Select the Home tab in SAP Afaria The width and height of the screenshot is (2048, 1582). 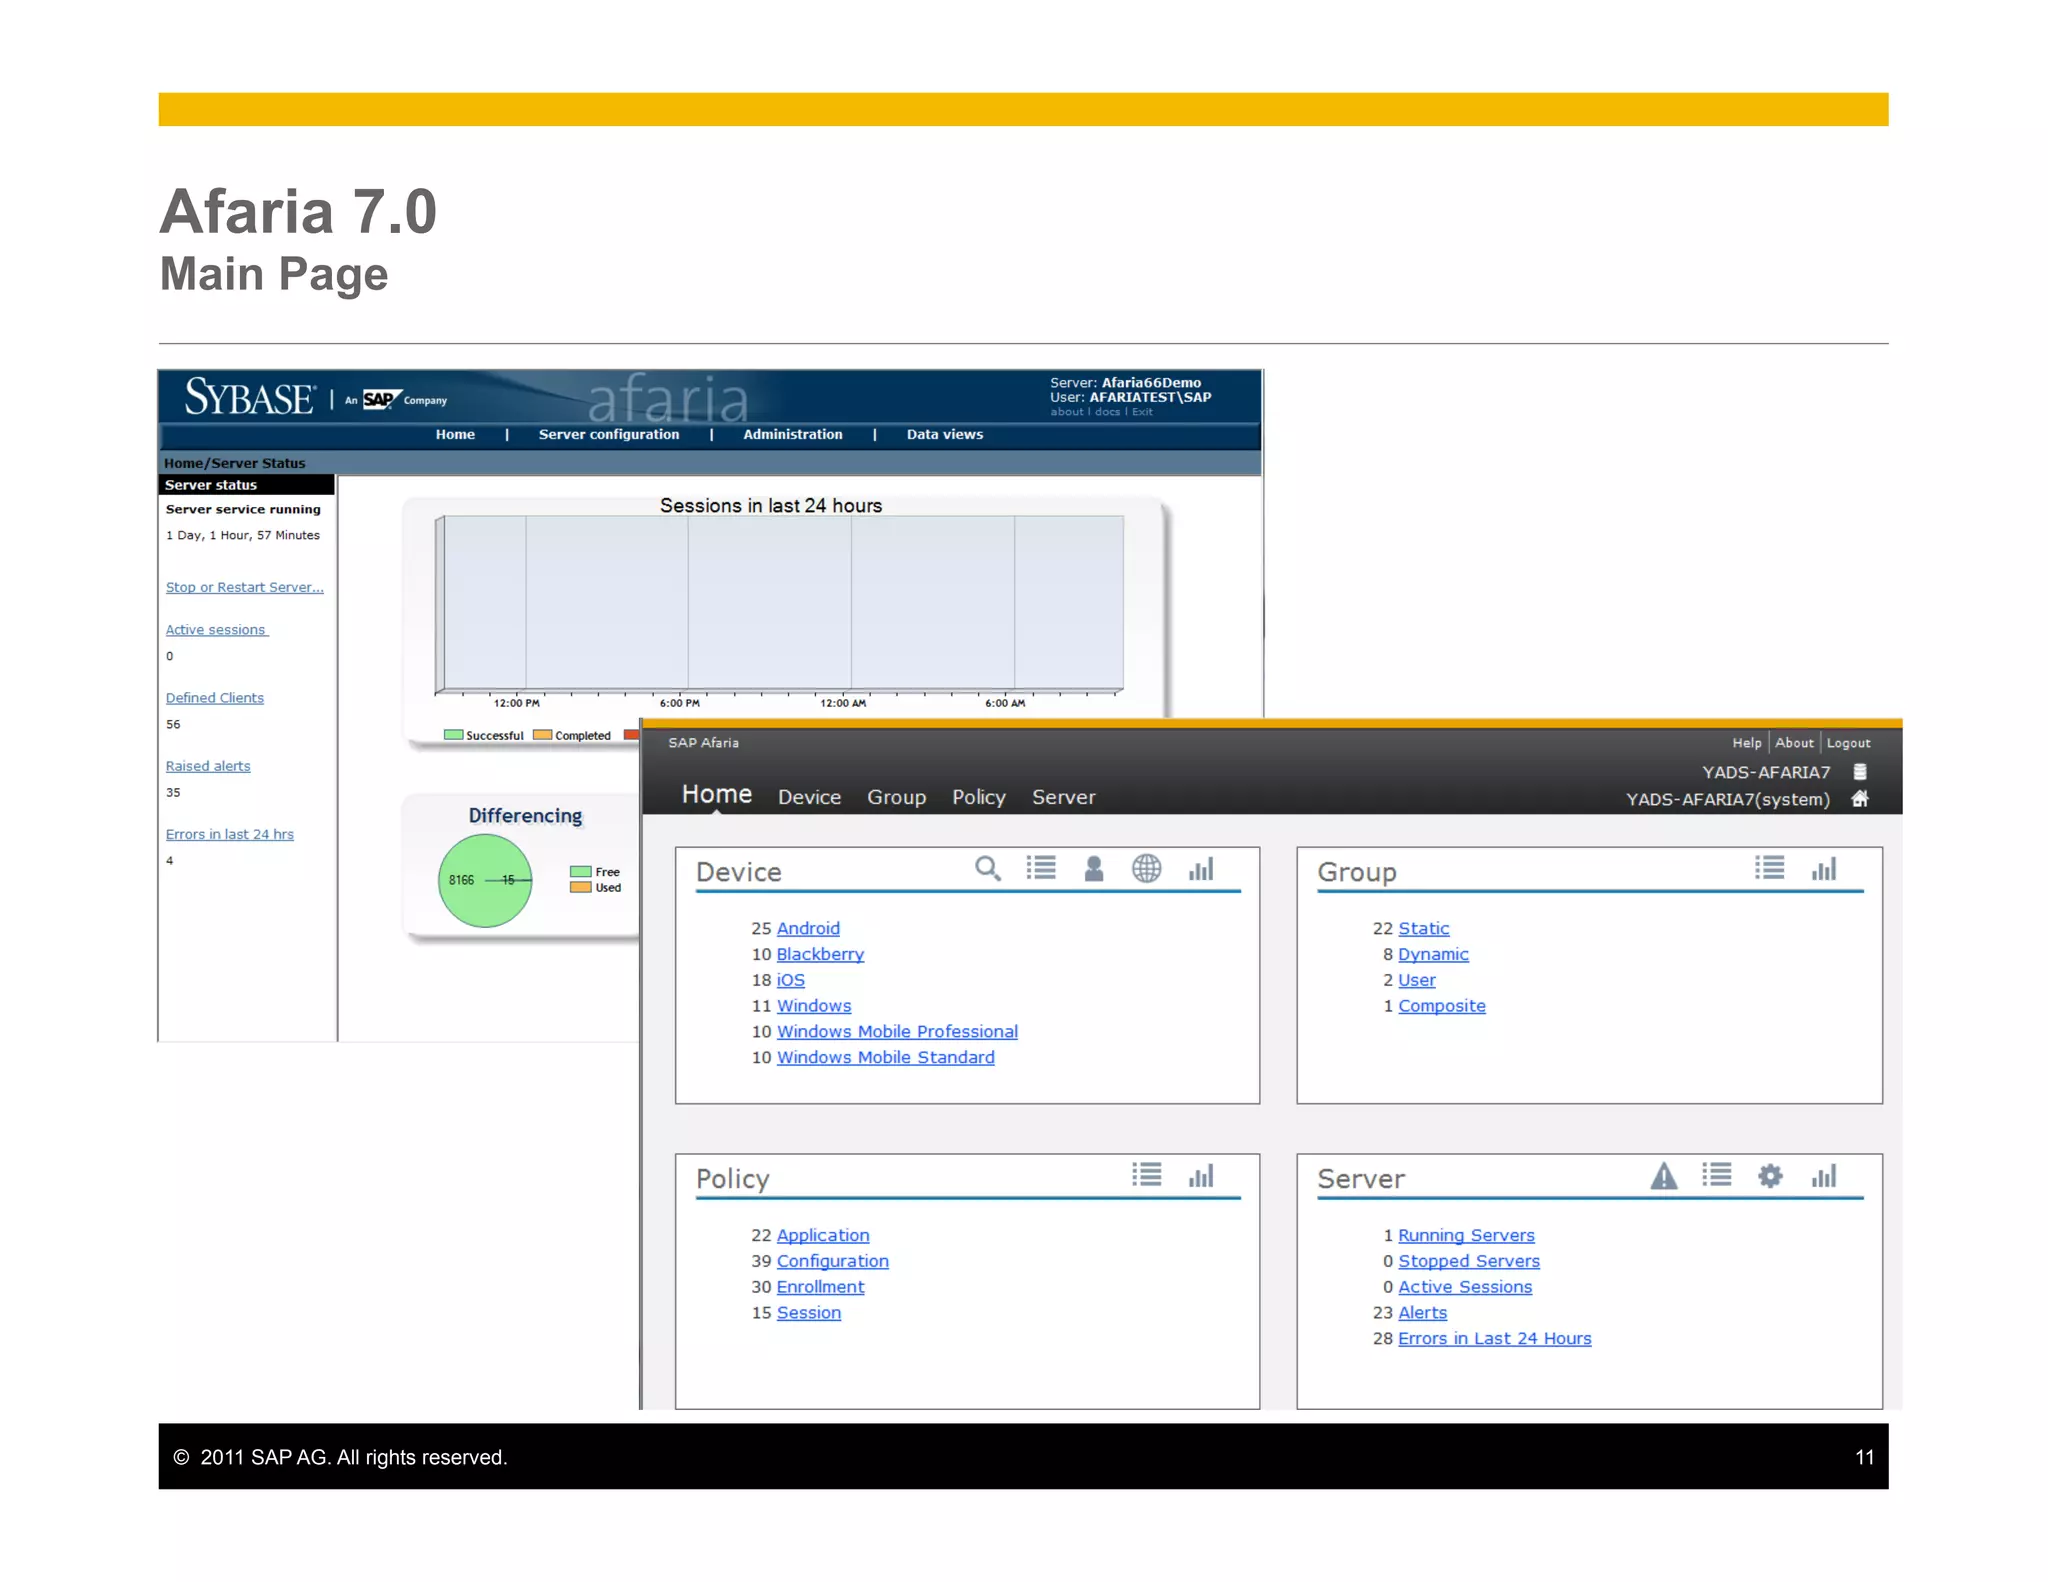pos(716,794)
